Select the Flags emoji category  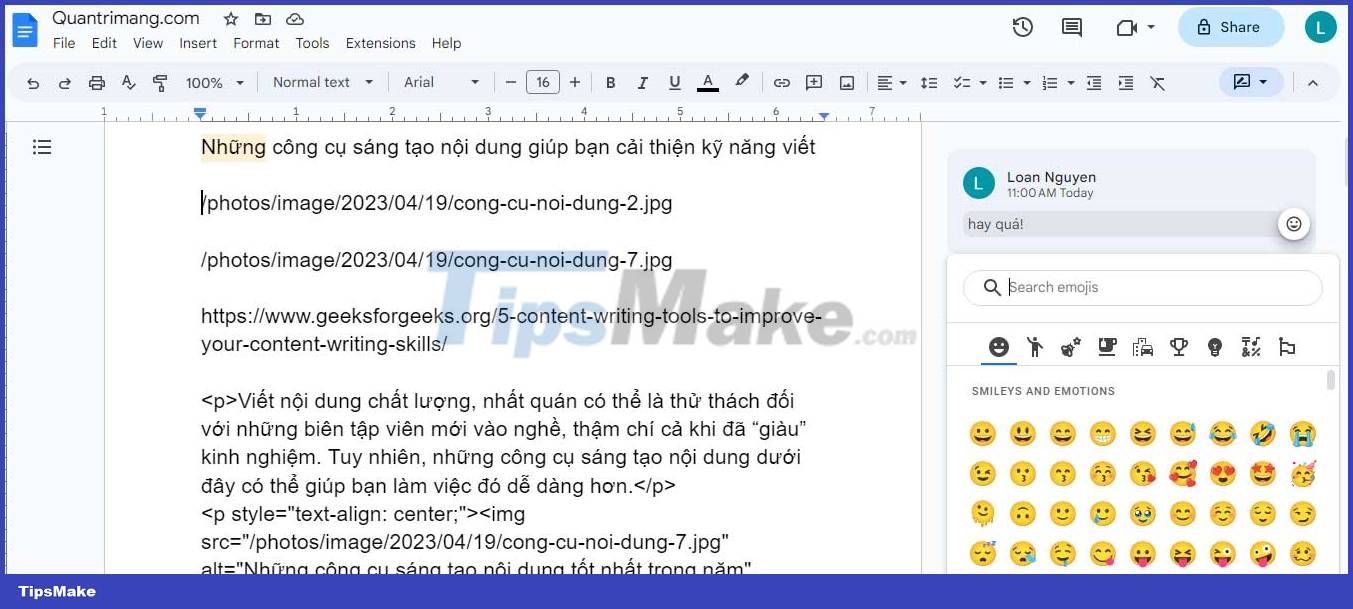[1287, 346]
